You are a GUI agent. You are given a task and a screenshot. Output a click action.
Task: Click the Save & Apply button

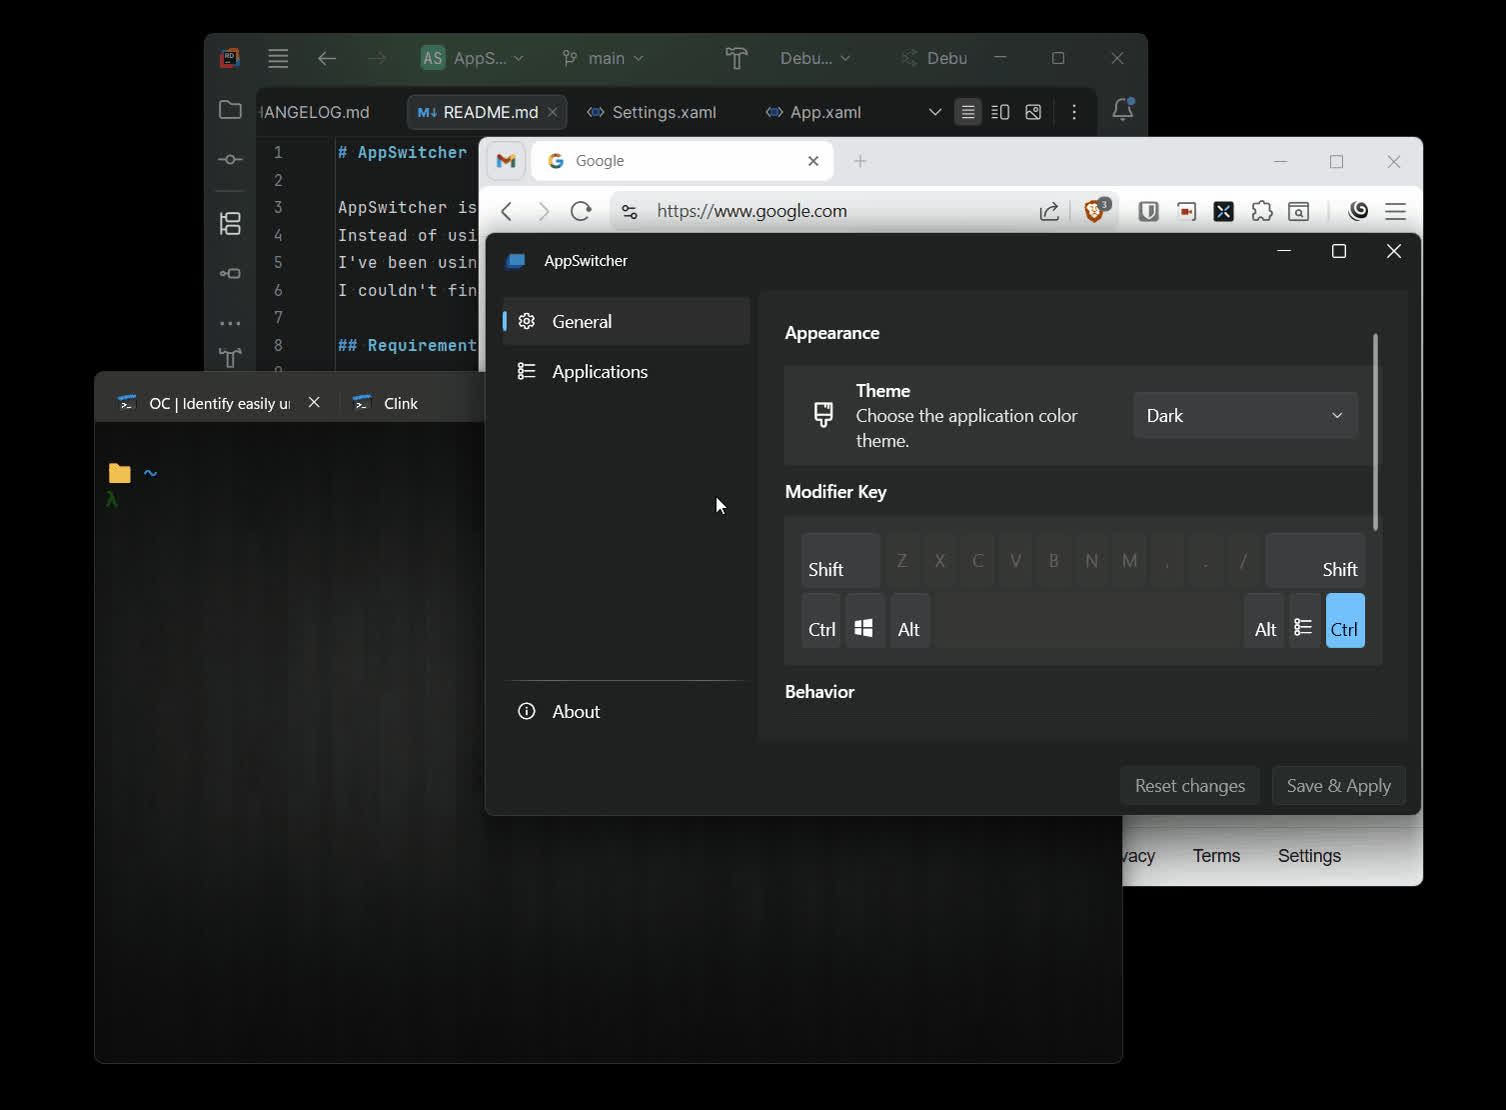coord(1338,785)
